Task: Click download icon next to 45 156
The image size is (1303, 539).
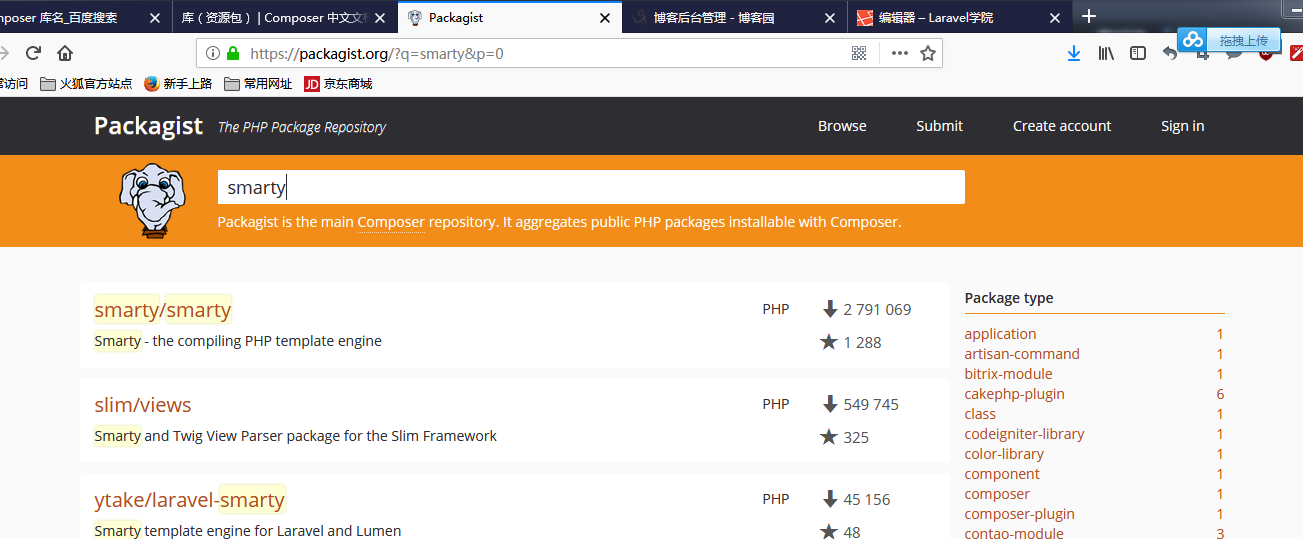Action: click(x=830, y=499)
